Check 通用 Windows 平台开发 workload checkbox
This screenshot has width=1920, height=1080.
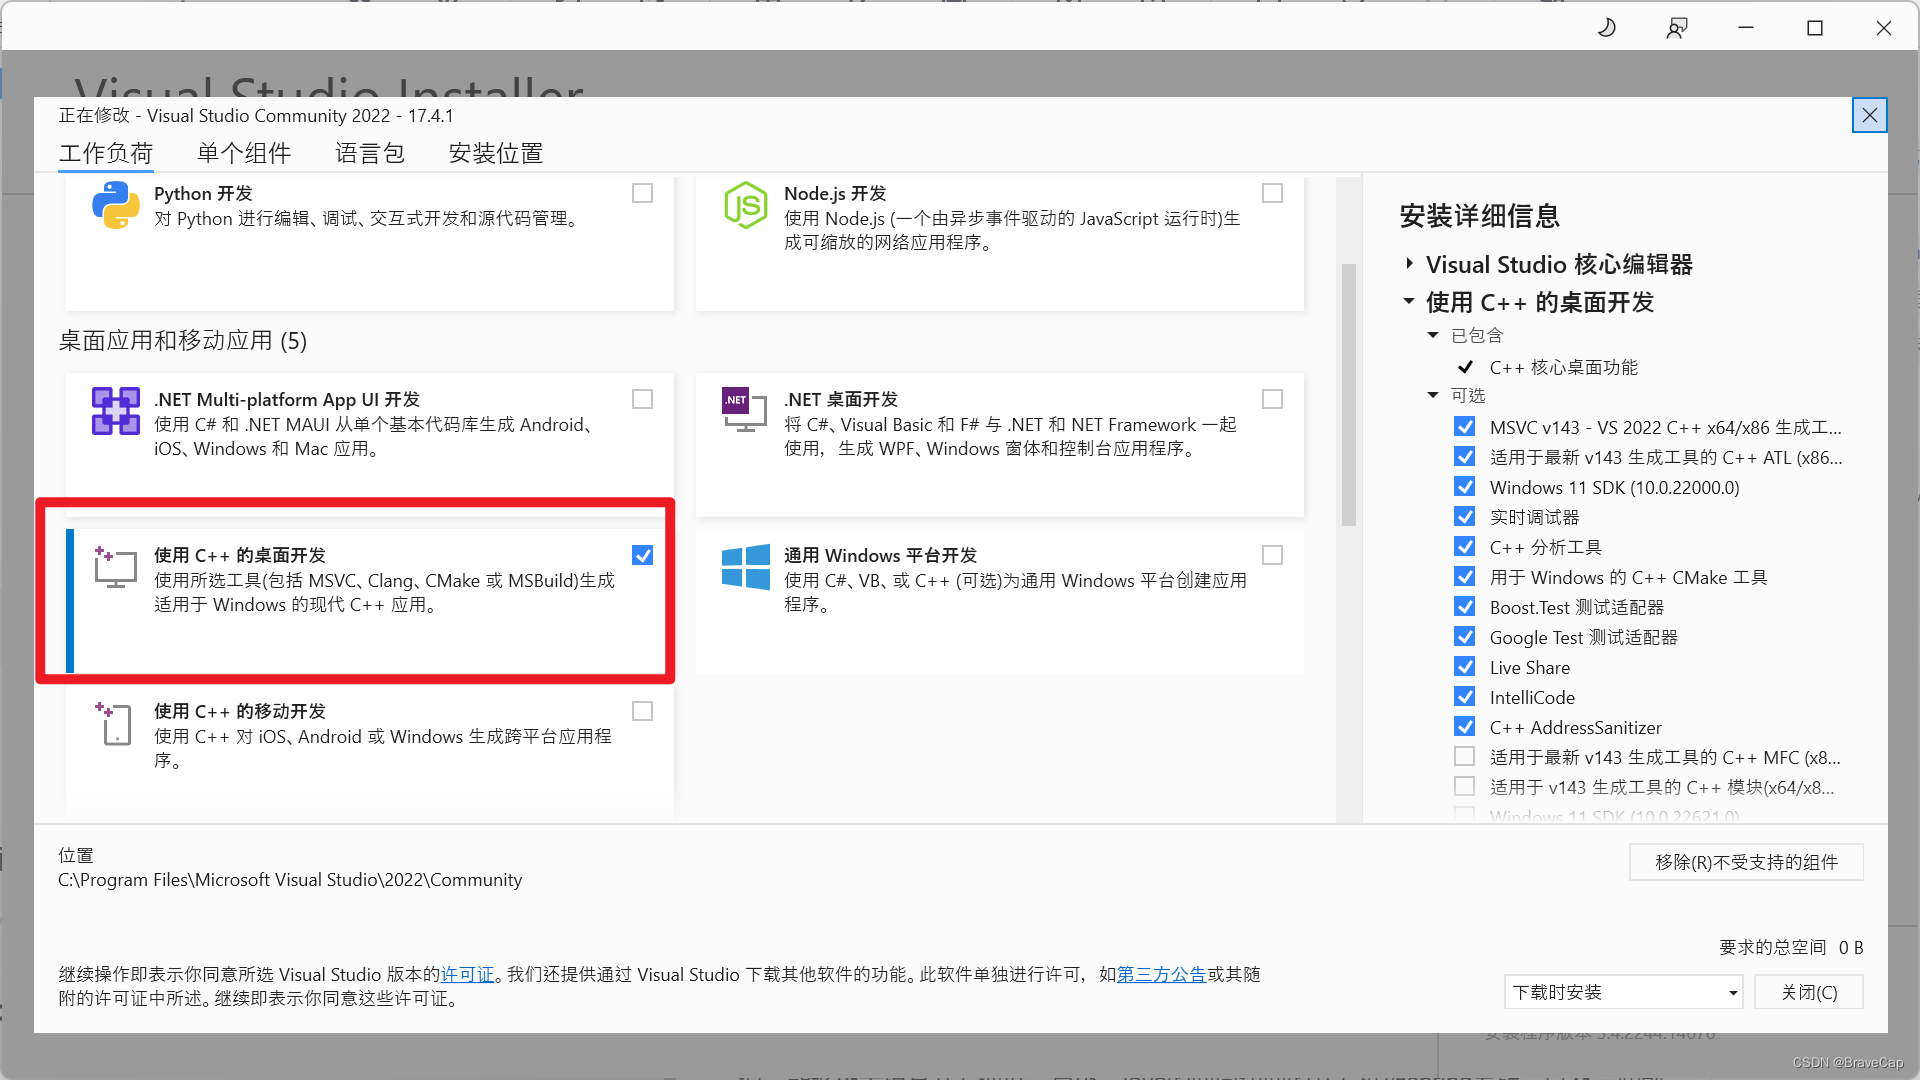coord(1273,555)
